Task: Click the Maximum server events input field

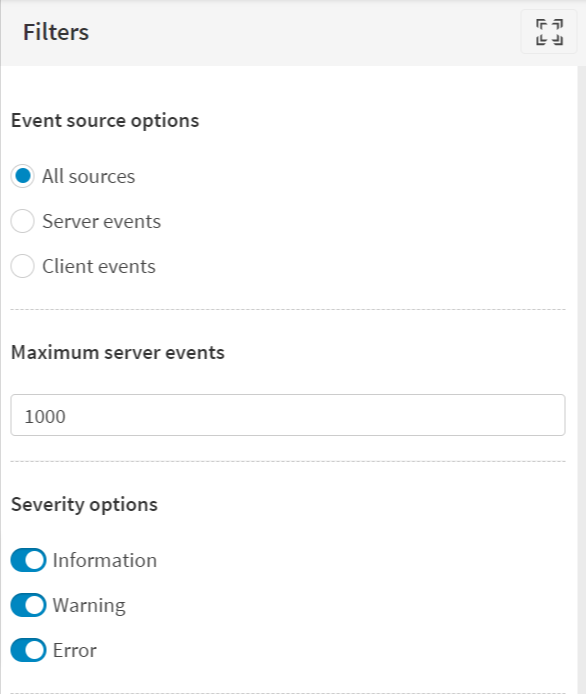Action: (x=288, y=415)
